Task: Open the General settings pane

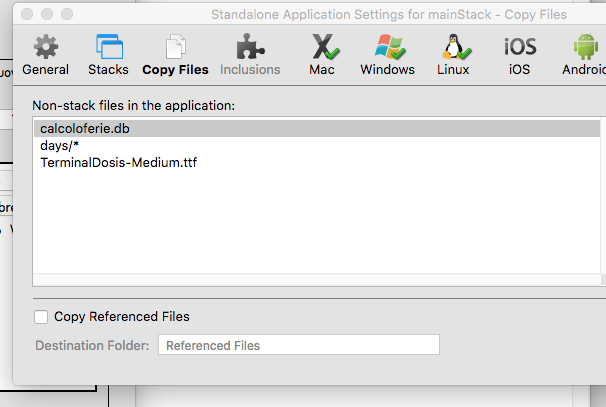Action: pos(45,55)
